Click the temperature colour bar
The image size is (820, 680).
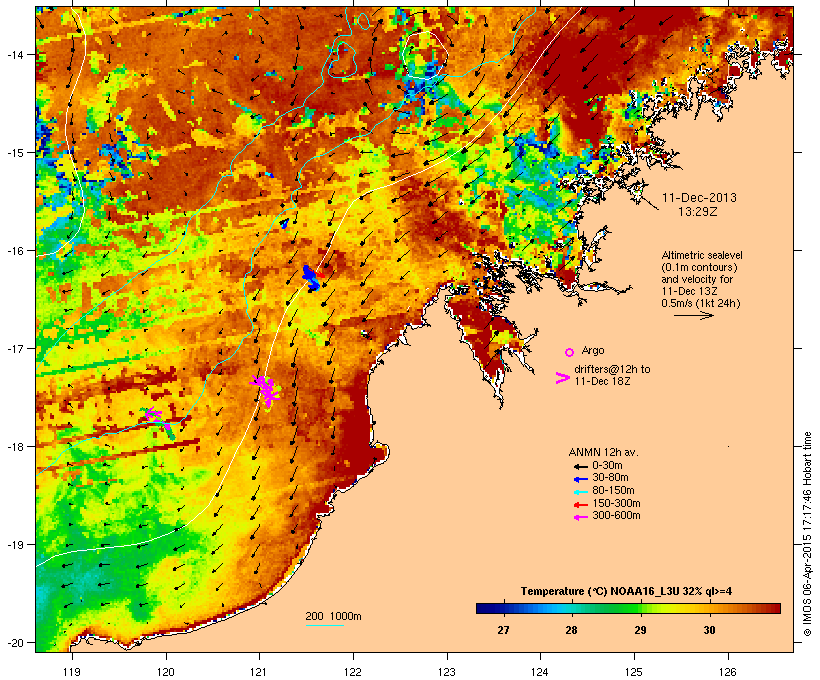(628, 608)
